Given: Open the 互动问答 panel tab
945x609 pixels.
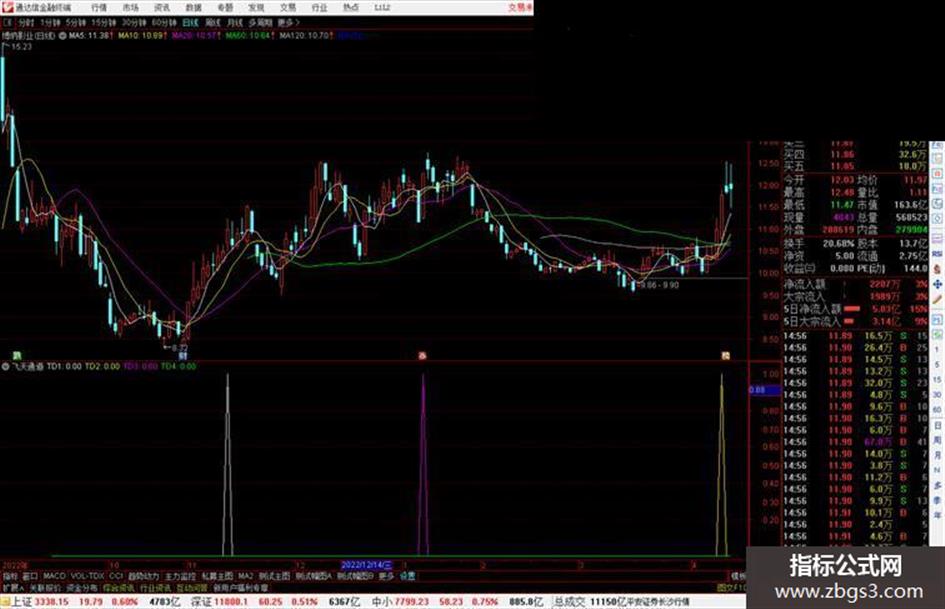Looking at the screenshot, I should [192, 587].
